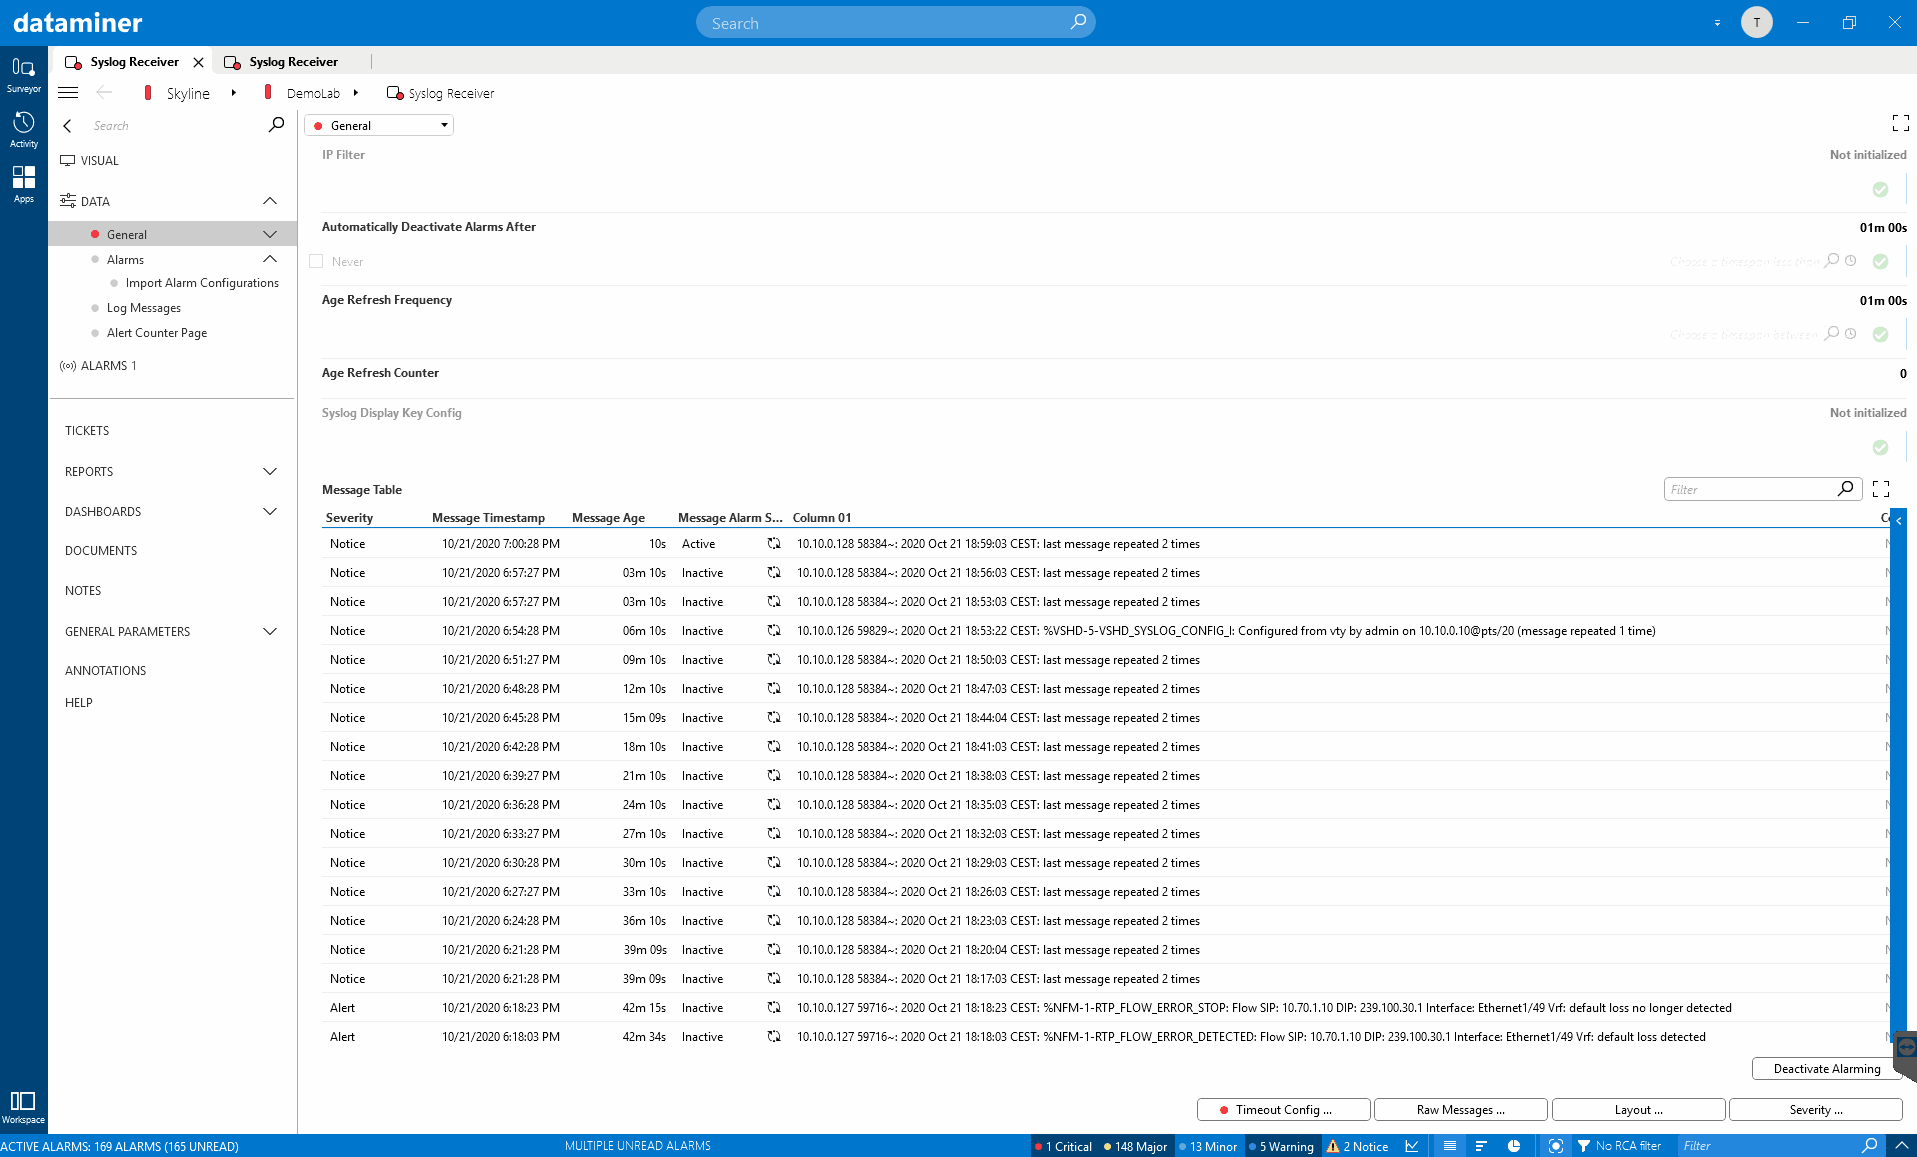Click the Deactivate Alarming button
The image size is (1917, 1157).
pyautogui.click(x=1825, y=1068)
